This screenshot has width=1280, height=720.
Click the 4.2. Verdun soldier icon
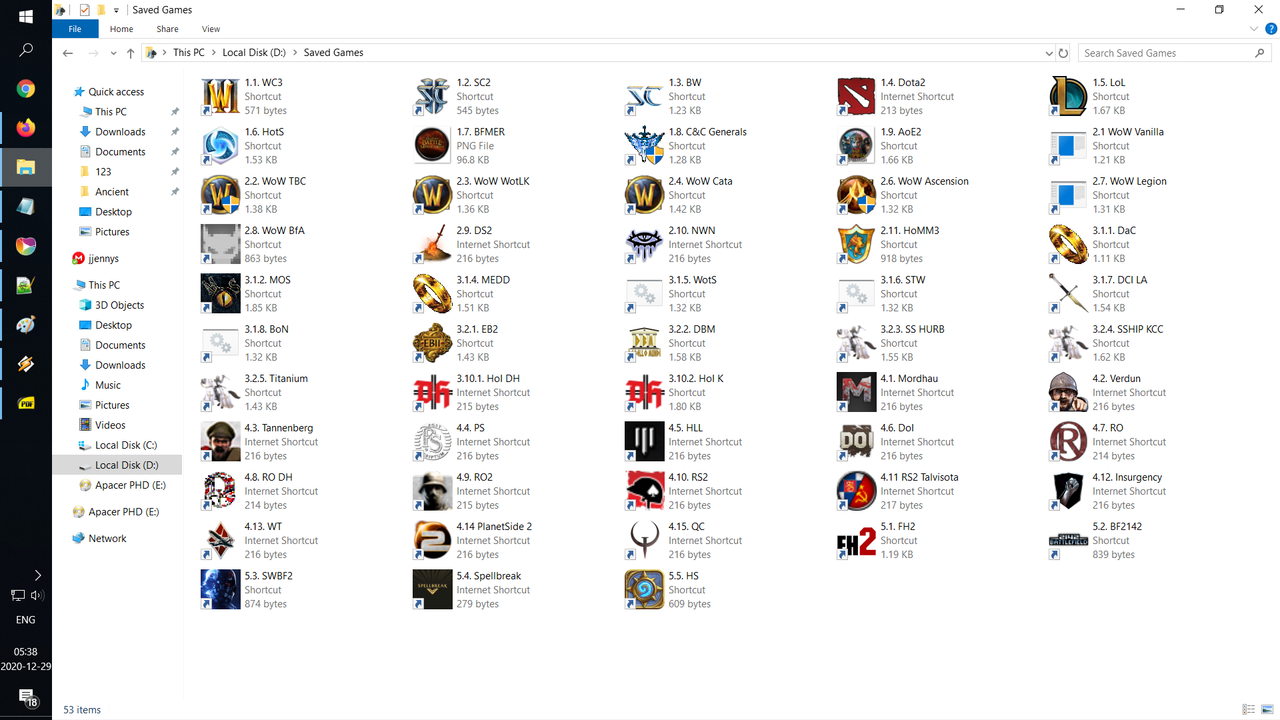click(1068, 392)
